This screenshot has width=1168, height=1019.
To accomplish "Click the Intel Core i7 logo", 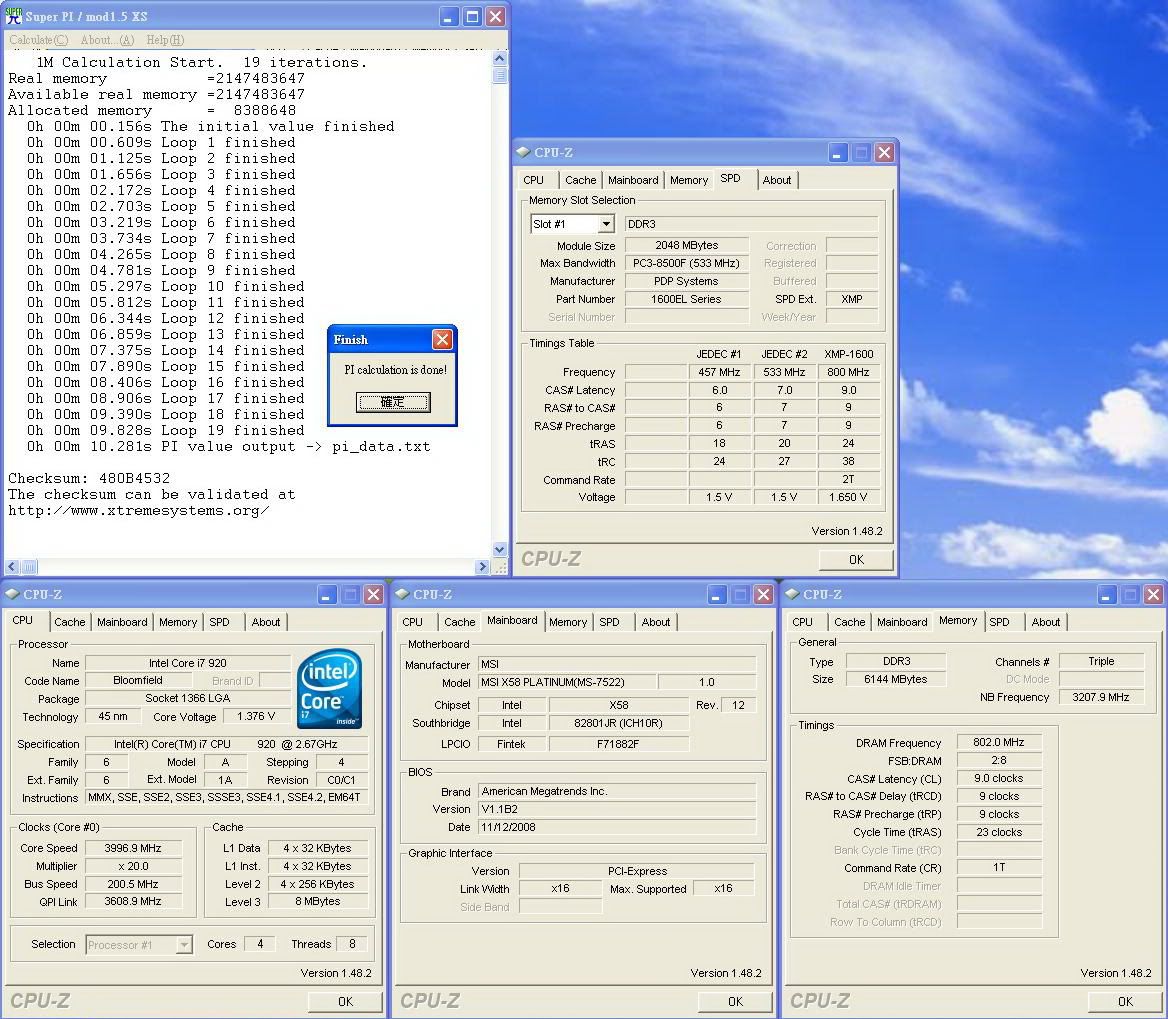I will click(329, 689).
